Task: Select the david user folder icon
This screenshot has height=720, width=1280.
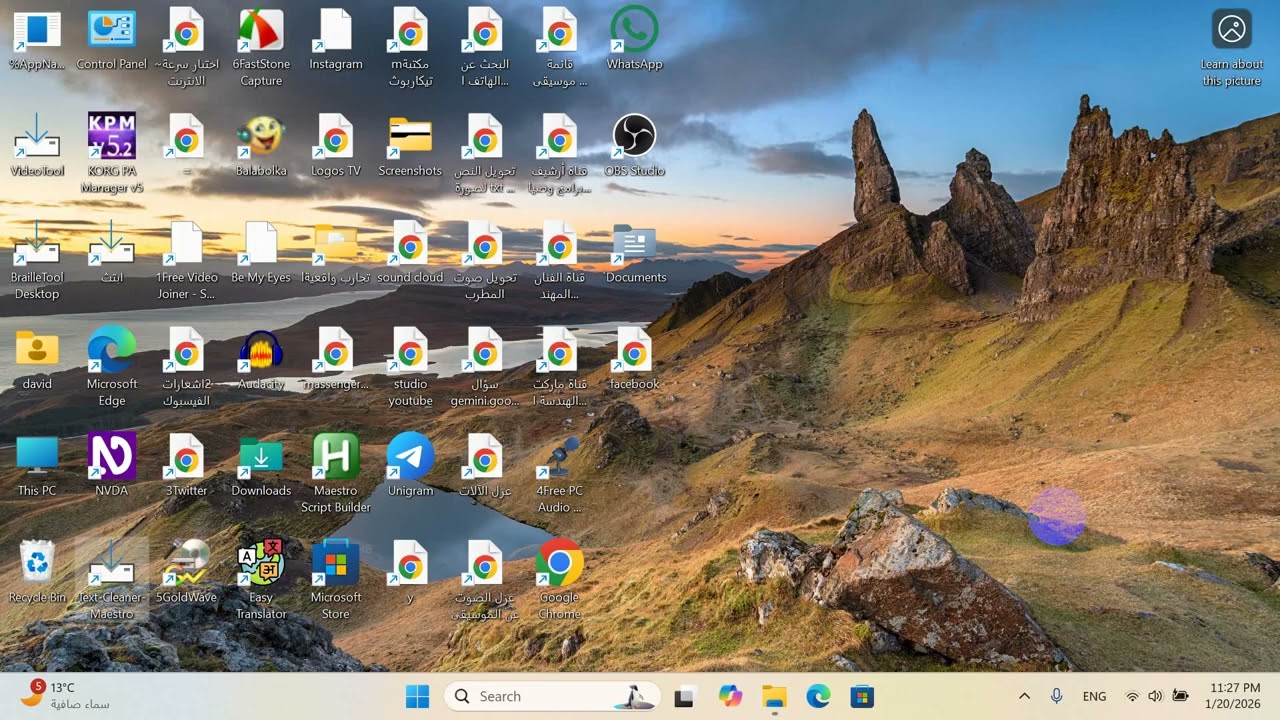Action: tap(37, 359)
